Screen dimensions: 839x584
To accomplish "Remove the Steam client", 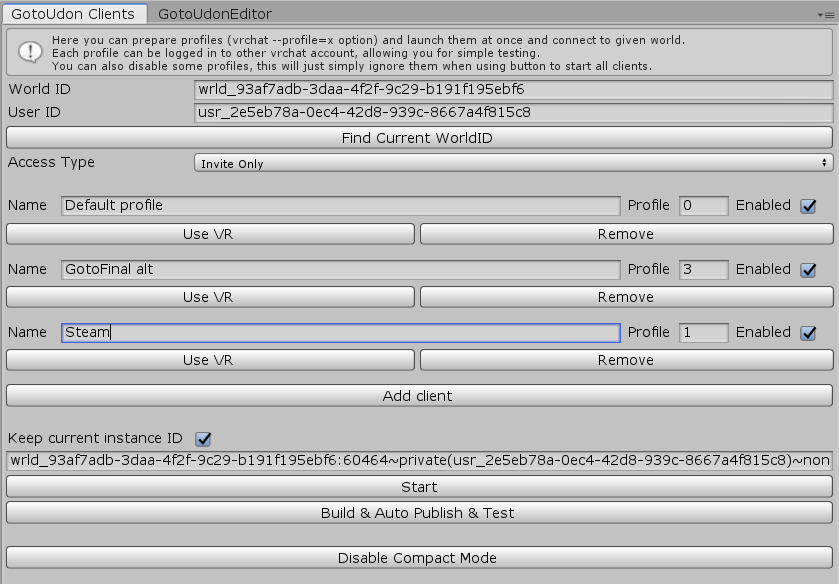I will pyautogui.click(x=627, y=360).
